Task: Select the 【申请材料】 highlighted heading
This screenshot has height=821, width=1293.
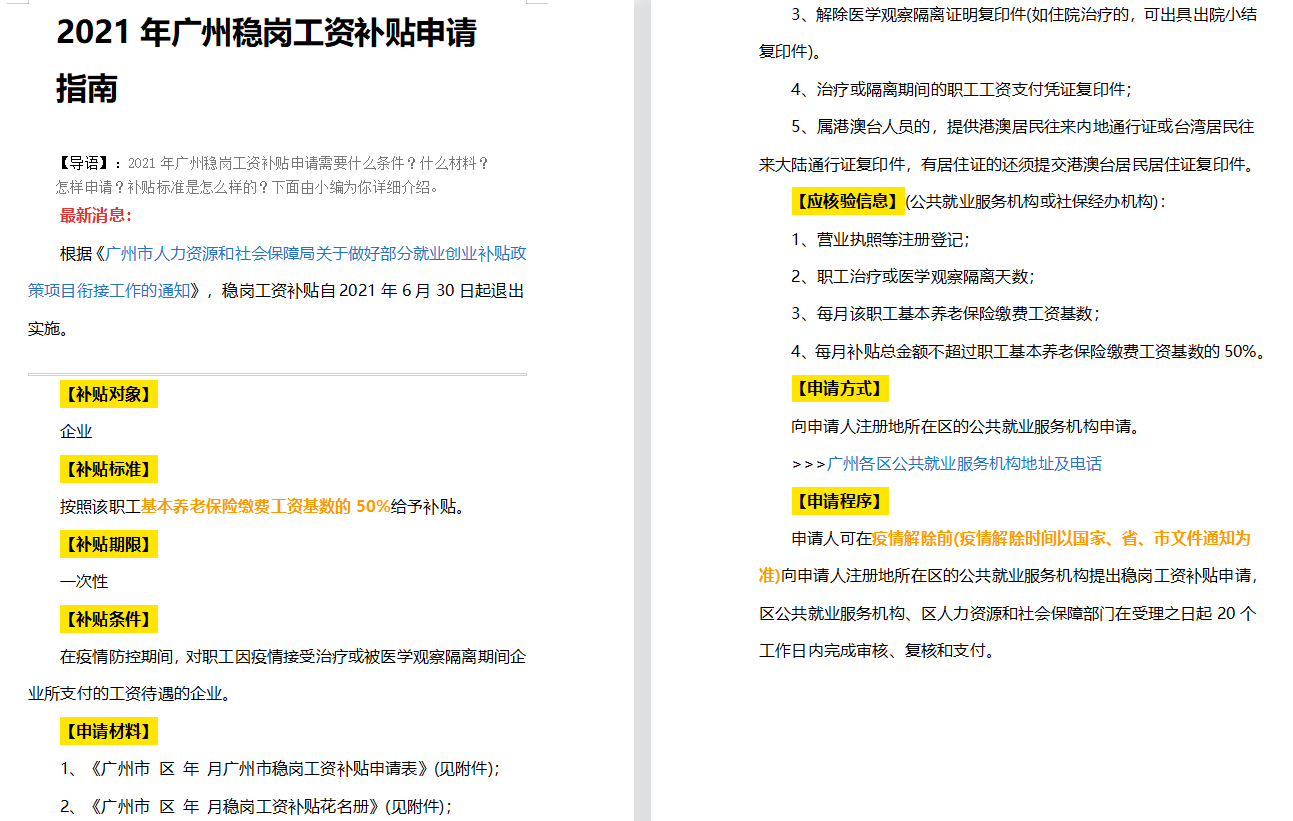Action: click(108, 732)
